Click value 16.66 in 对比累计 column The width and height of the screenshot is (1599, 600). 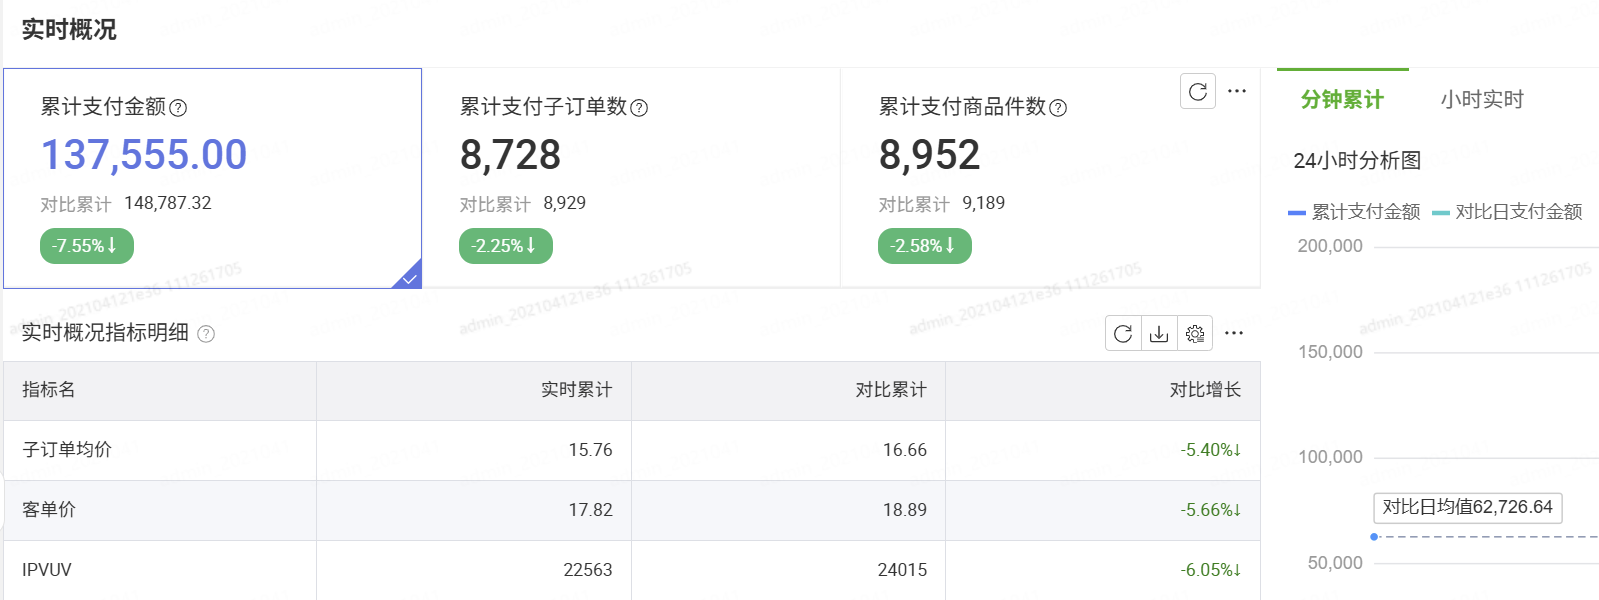(905, 450)
